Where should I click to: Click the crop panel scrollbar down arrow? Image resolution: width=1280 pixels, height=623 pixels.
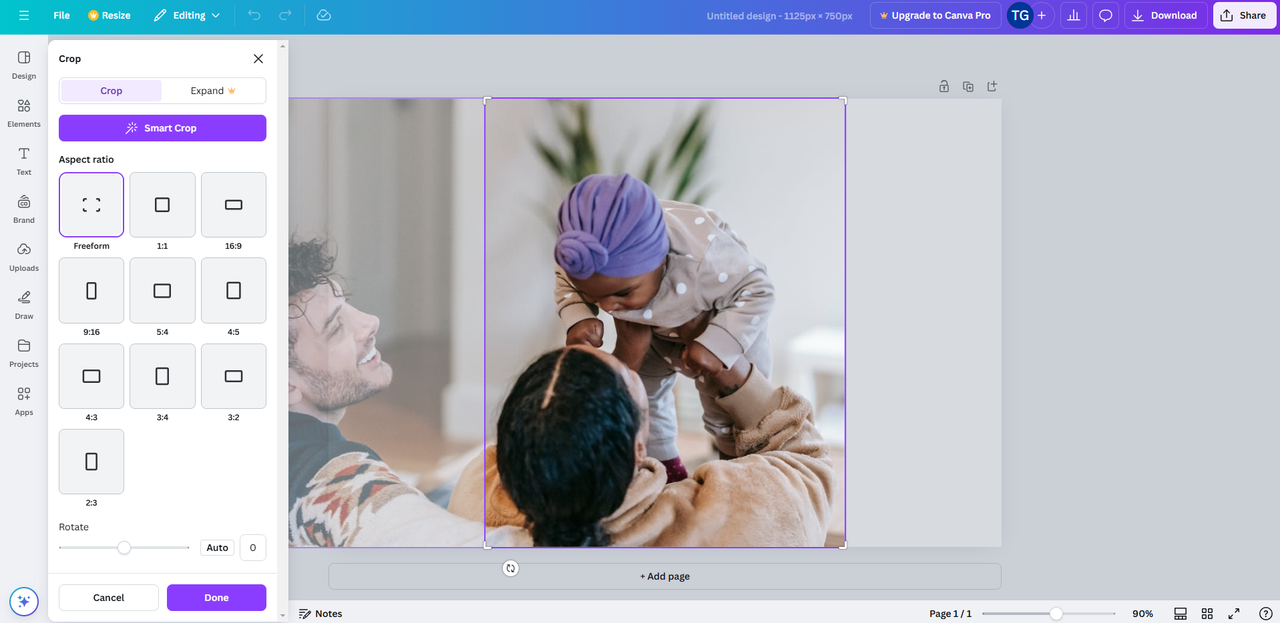point(282,615)
